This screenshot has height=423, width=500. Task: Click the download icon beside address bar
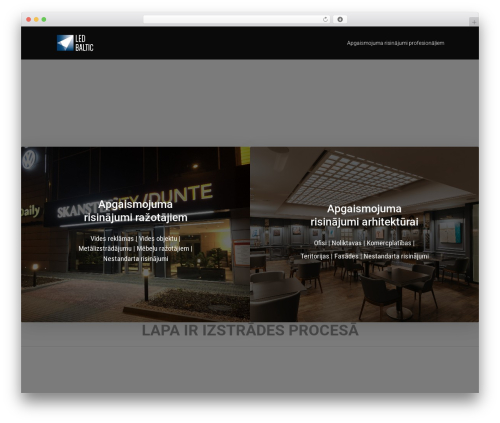[340, 19]
